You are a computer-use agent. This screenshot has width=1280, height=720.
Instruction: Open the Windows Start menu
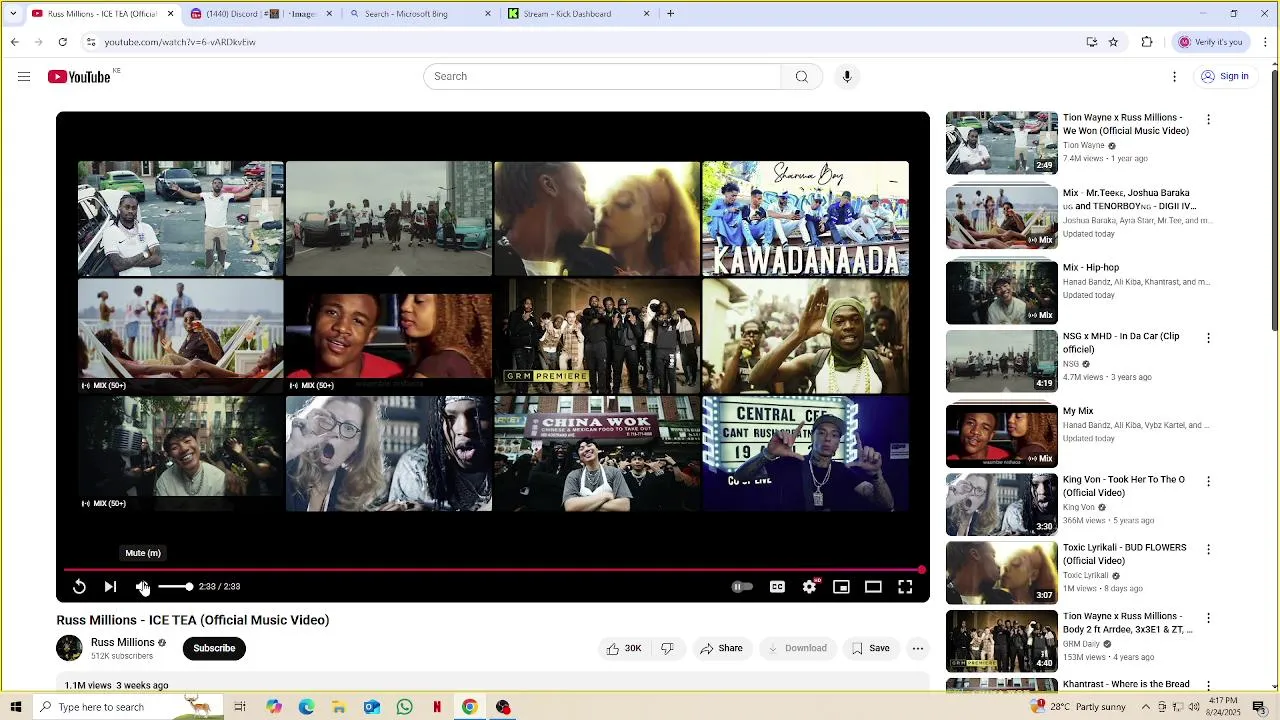tap(15, 707)
